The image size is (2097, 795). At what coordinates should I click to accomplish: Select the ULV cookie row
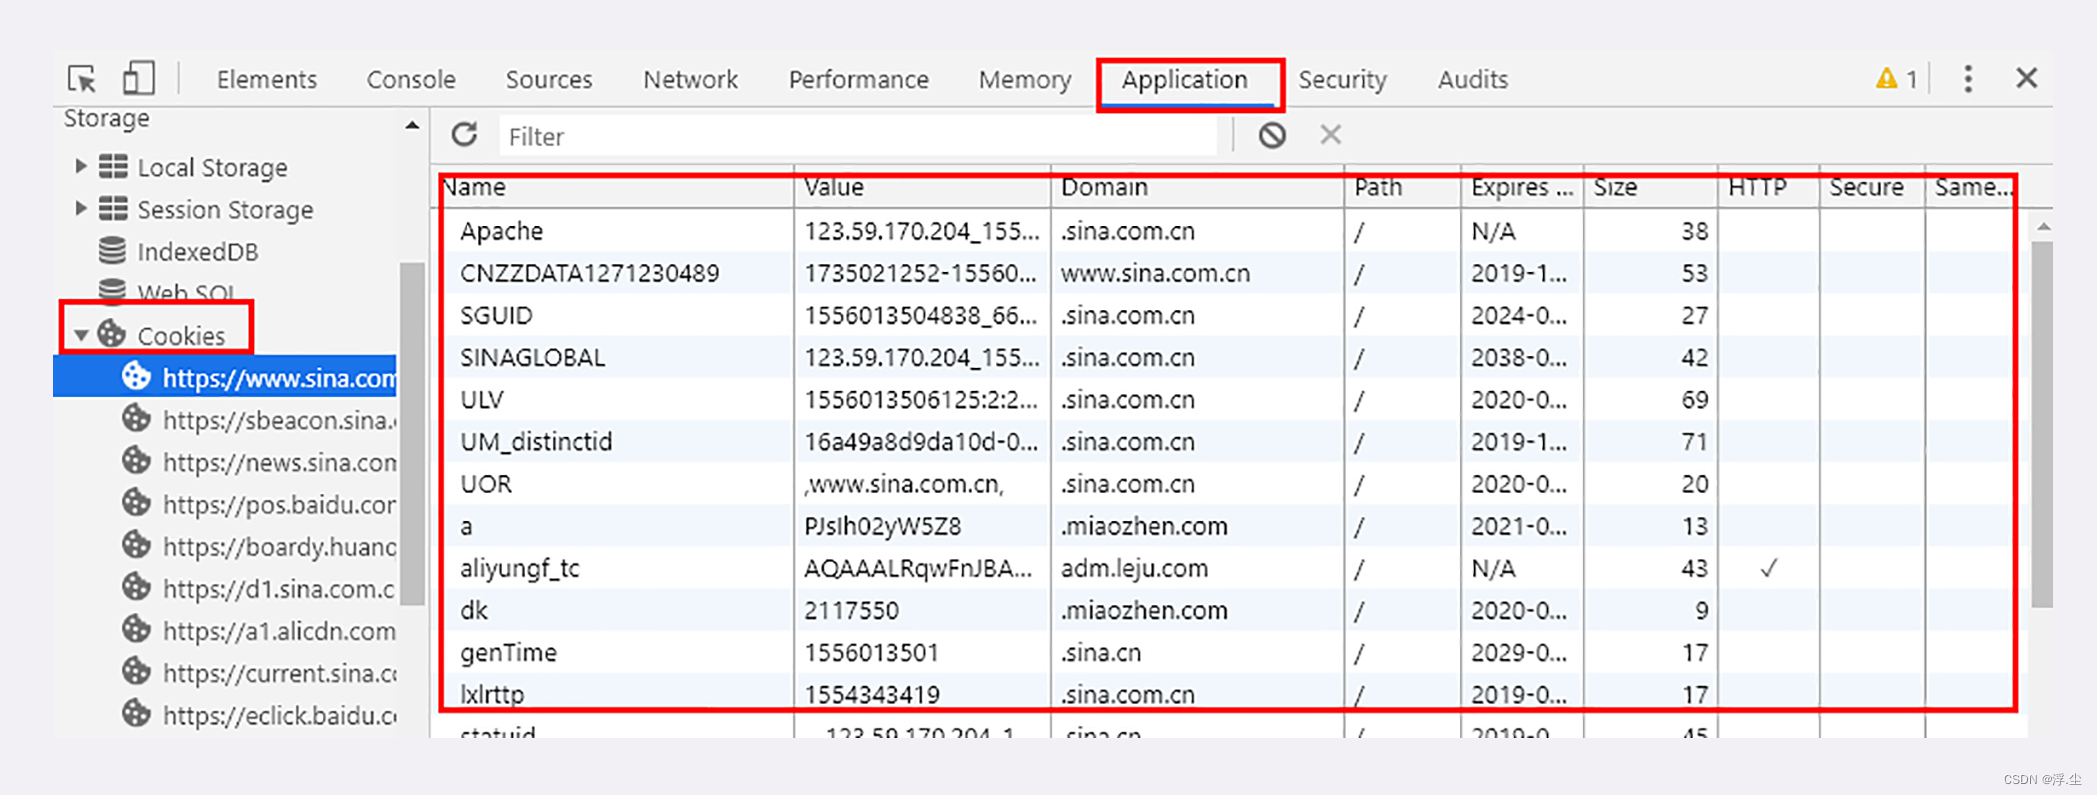[1228, 399]
